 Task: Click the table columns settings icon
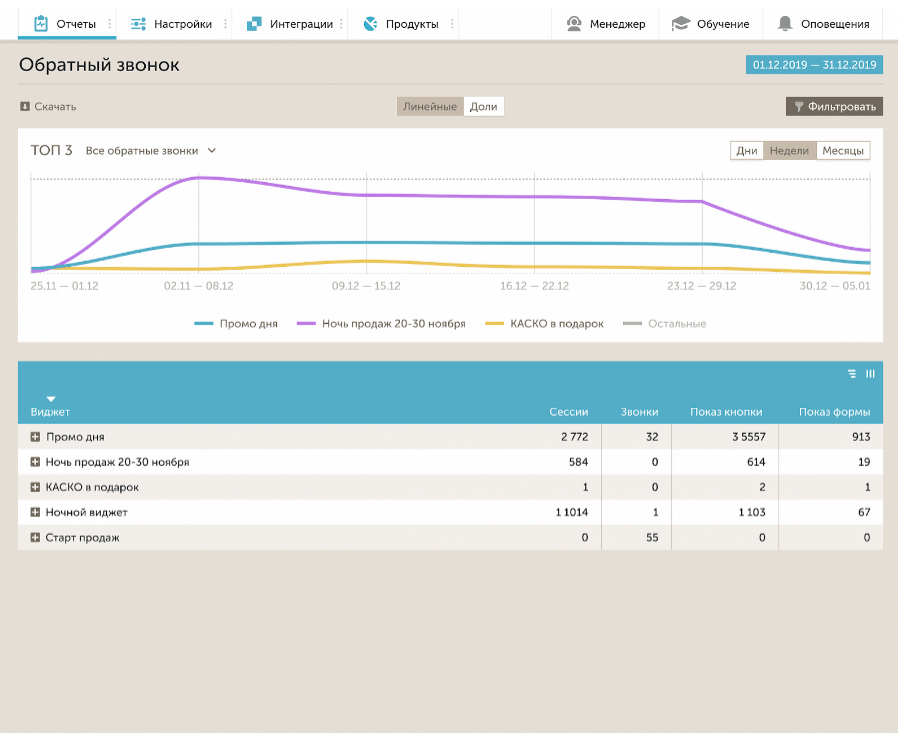click(x=870, y=374)
